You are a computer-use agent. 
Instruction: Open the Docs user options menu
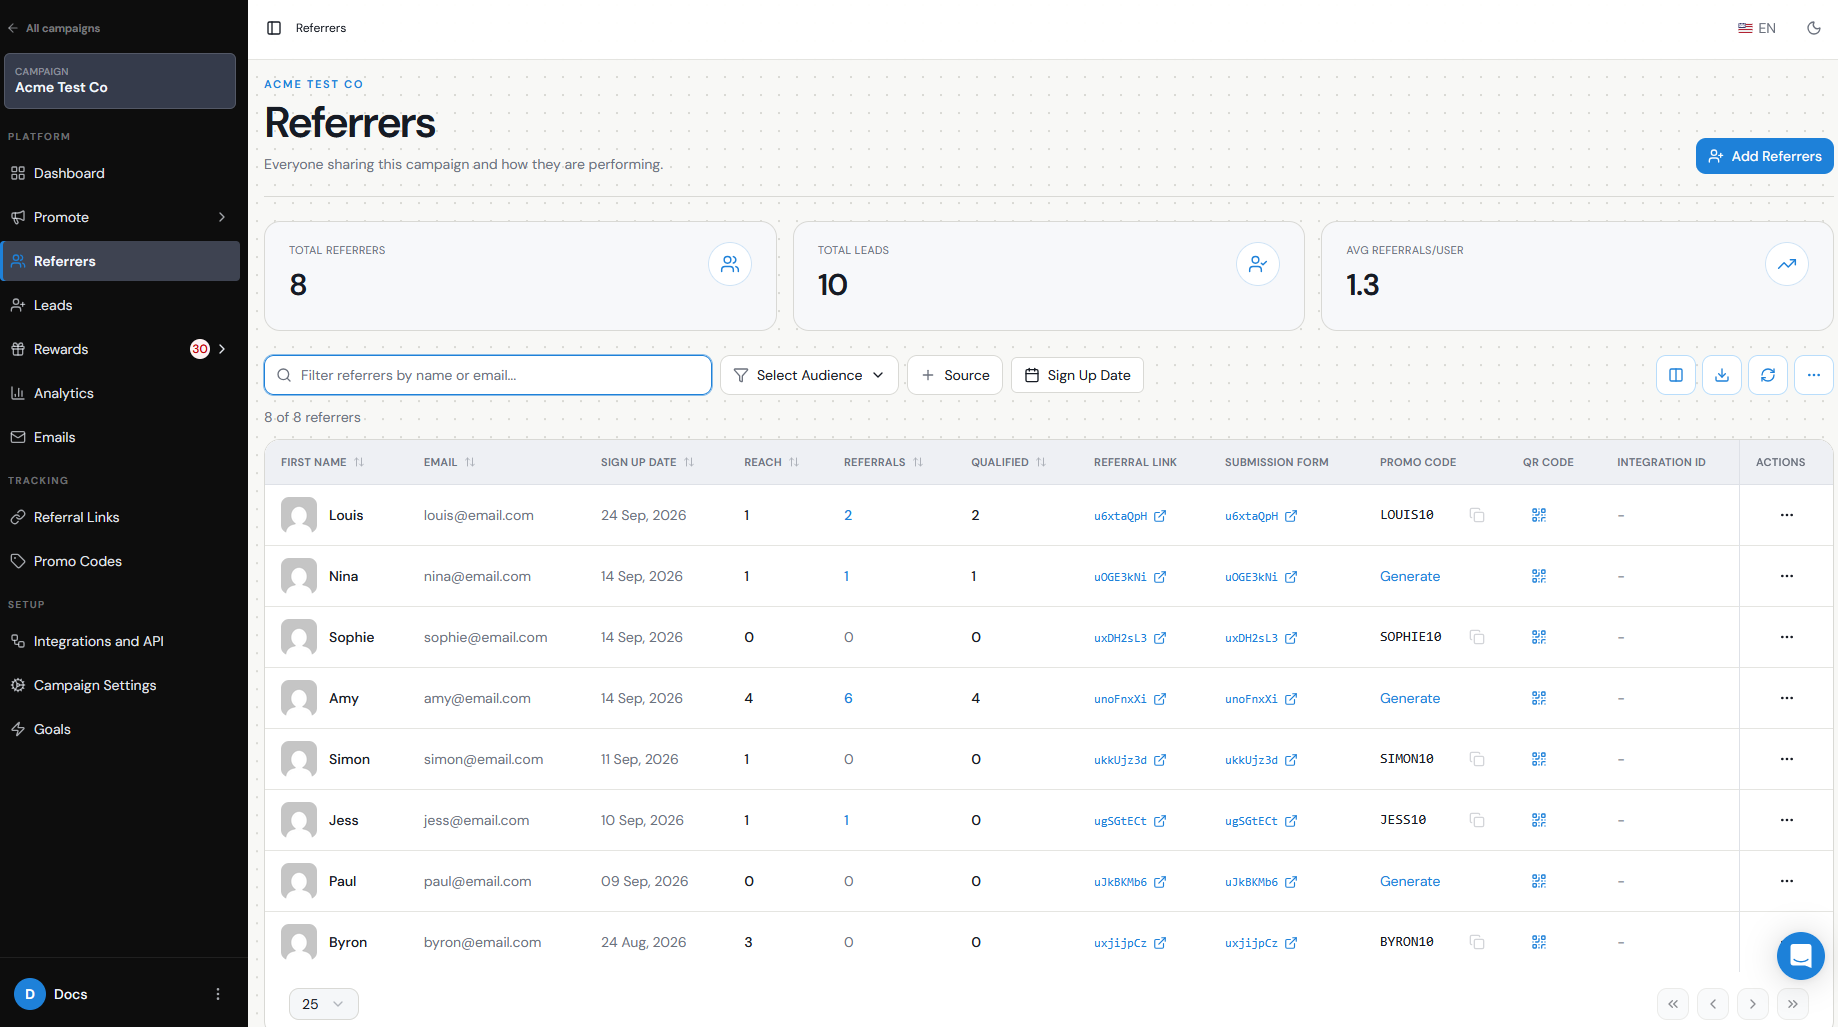pyautogui.click(x=218, y=994)
